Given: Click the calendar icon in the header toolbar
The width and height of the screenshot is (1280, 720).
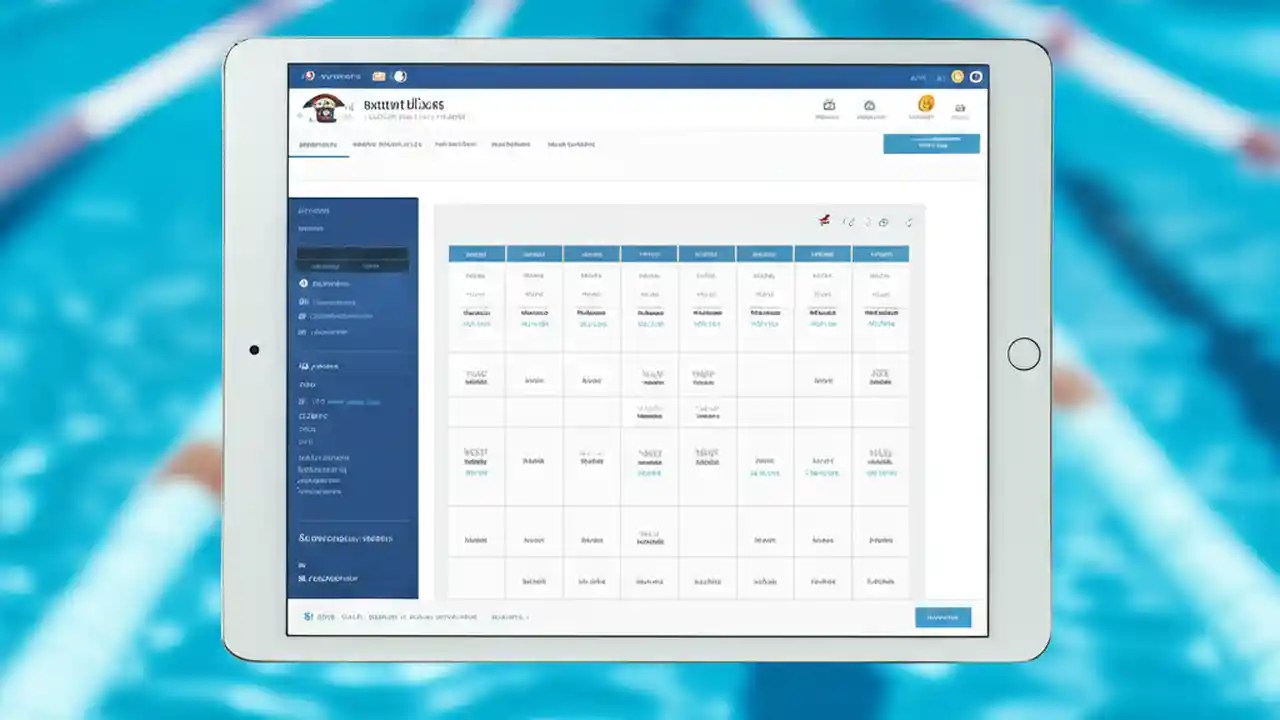Looking at the screenshot, I should tap(829, 105).
